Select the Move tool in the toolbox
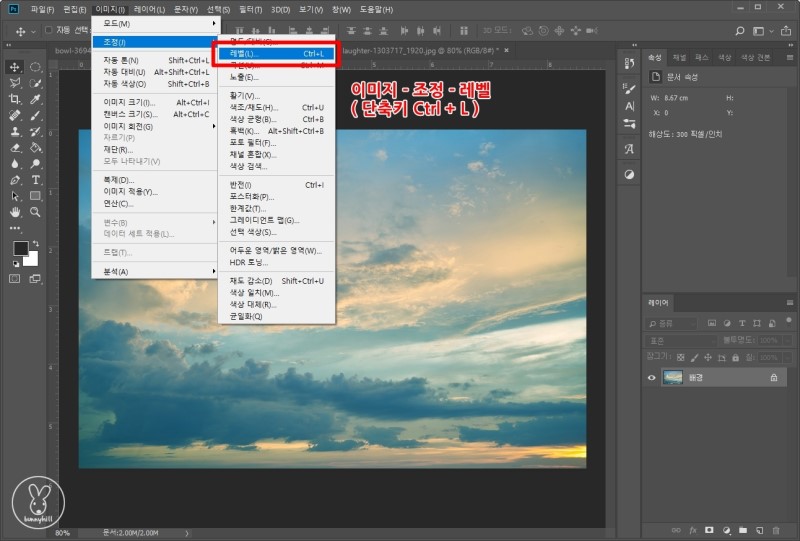 click(15, 67)
